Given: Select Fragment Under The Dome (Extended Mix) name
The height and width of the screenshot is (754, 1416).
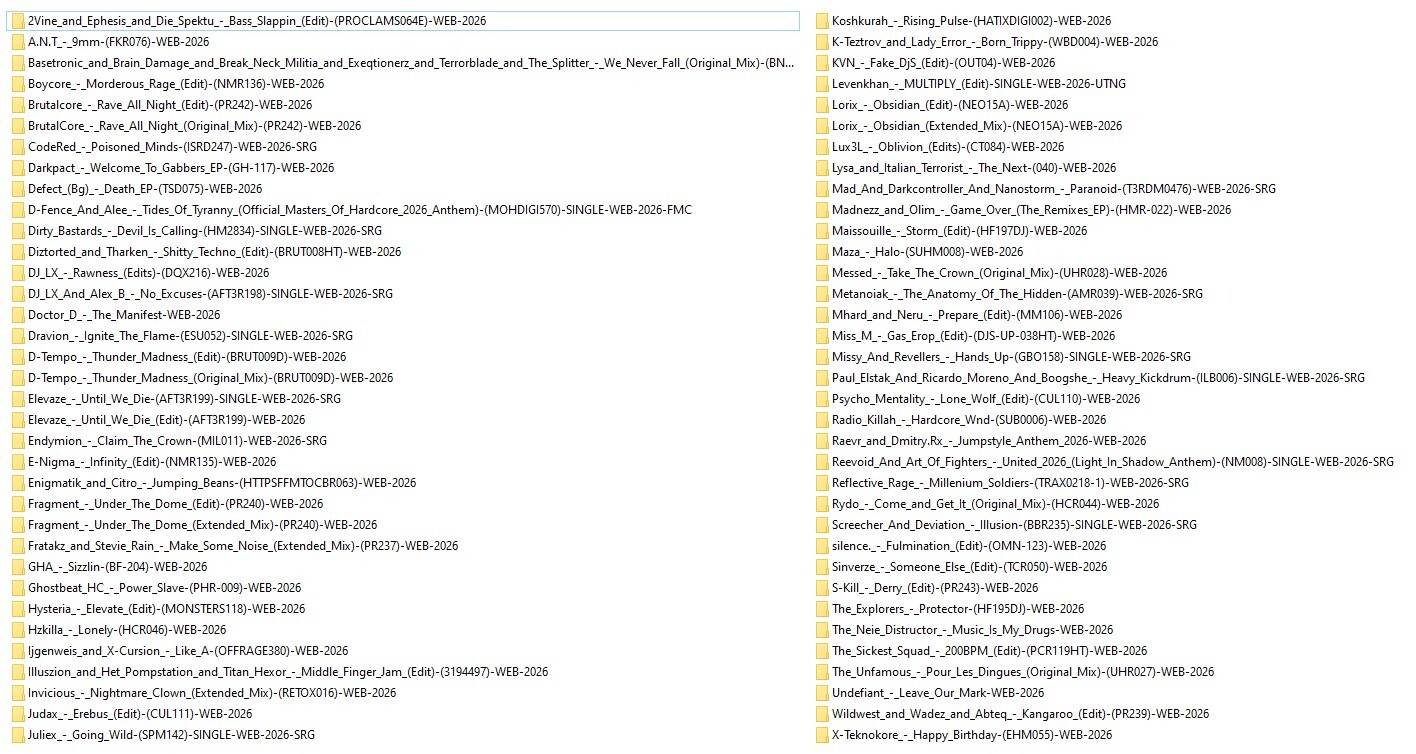Looking at the screenshot, I should point(203,525).
